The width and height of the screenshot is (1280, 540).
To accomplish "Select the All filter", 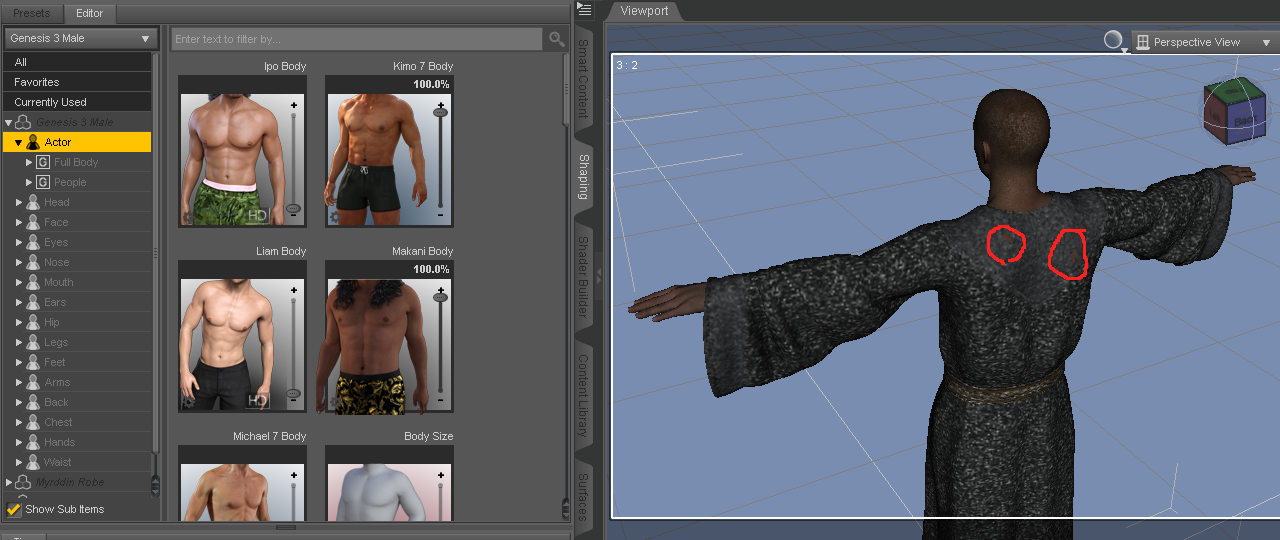I will pyautogui.click(x=77, y=62).
